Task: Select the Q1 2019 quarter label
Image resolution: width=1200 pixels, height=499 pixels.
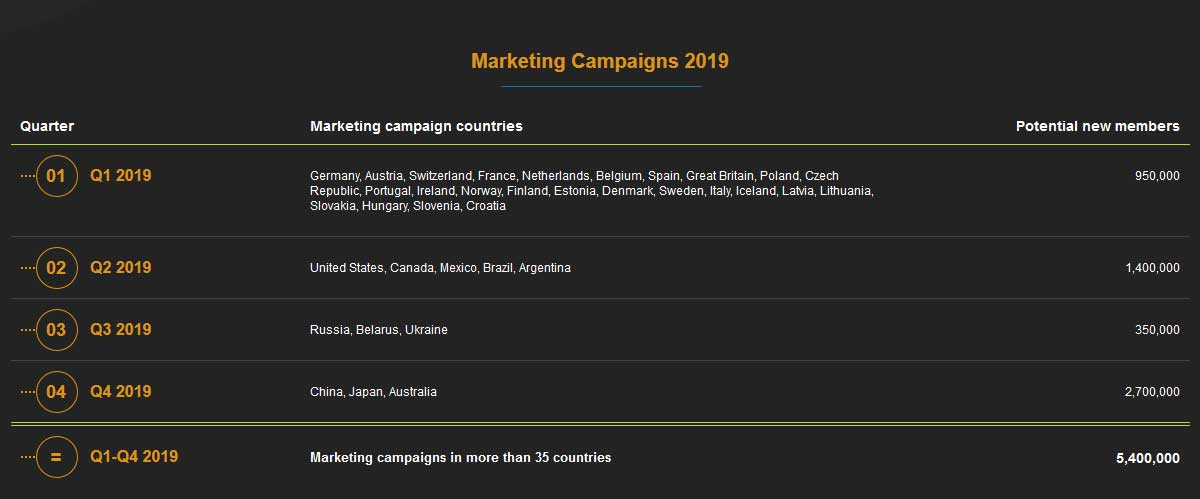Action: click(120, 176)
